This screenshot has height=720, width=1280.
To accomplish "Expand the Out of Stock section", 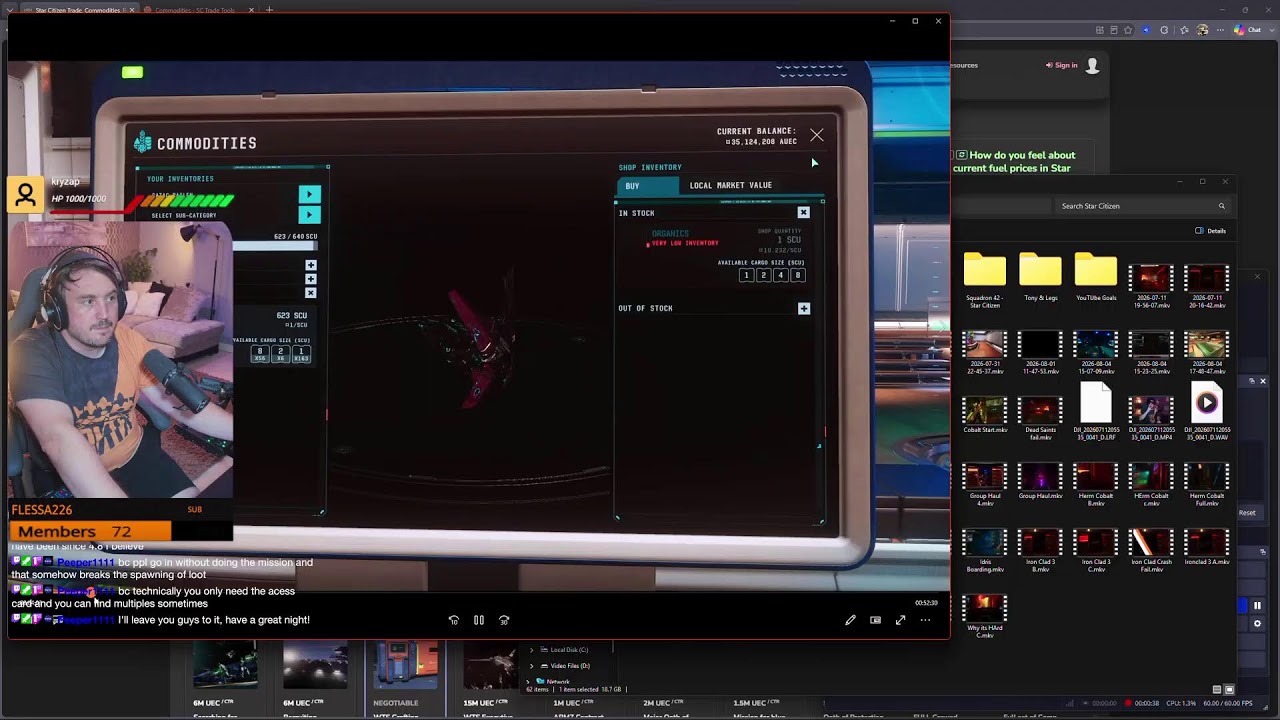I will pos(804,309).
